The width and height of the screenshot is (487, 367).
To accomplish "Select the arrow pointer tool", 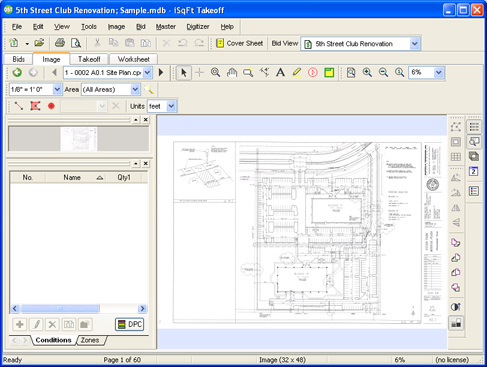I will (x=183, y=72).
